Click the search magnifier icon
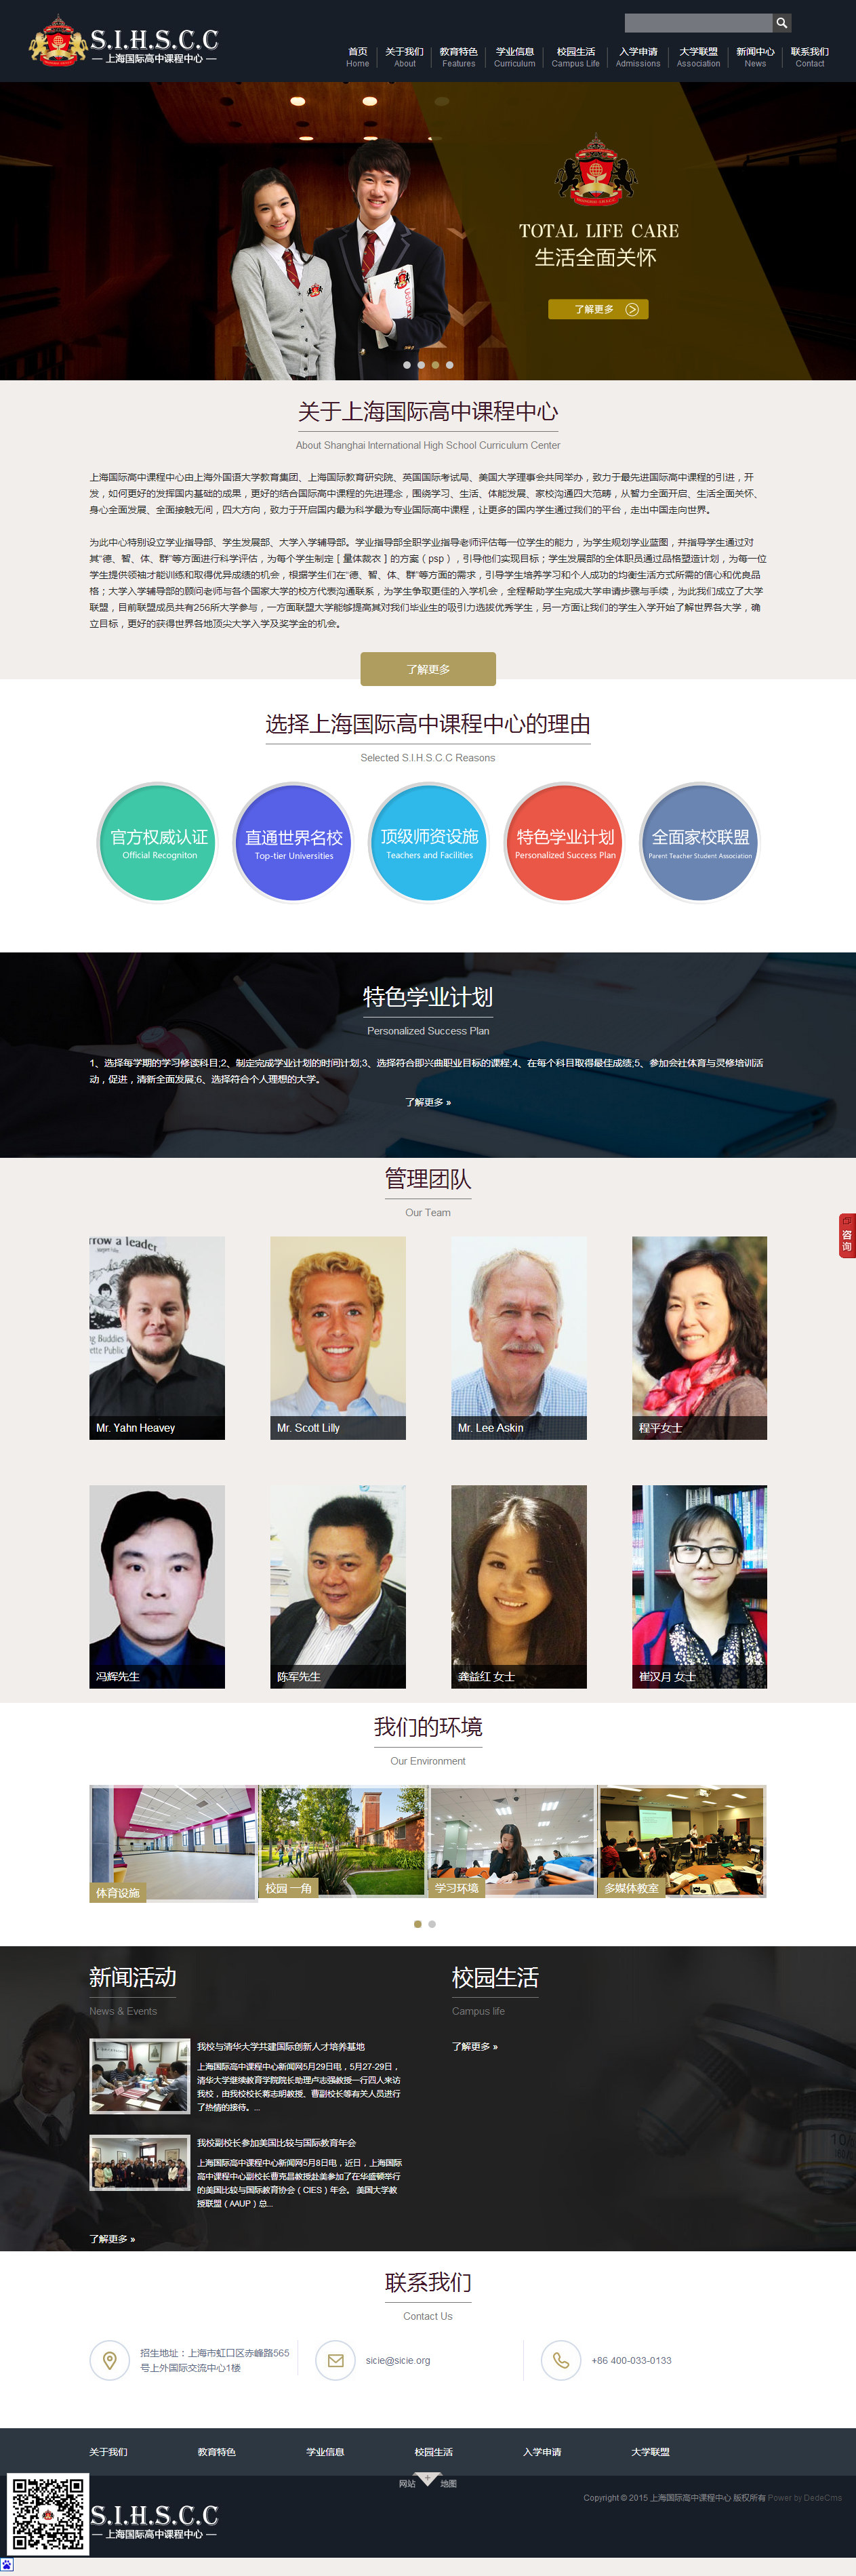This screenshot has height=2576, width=856. click(782, 22)
